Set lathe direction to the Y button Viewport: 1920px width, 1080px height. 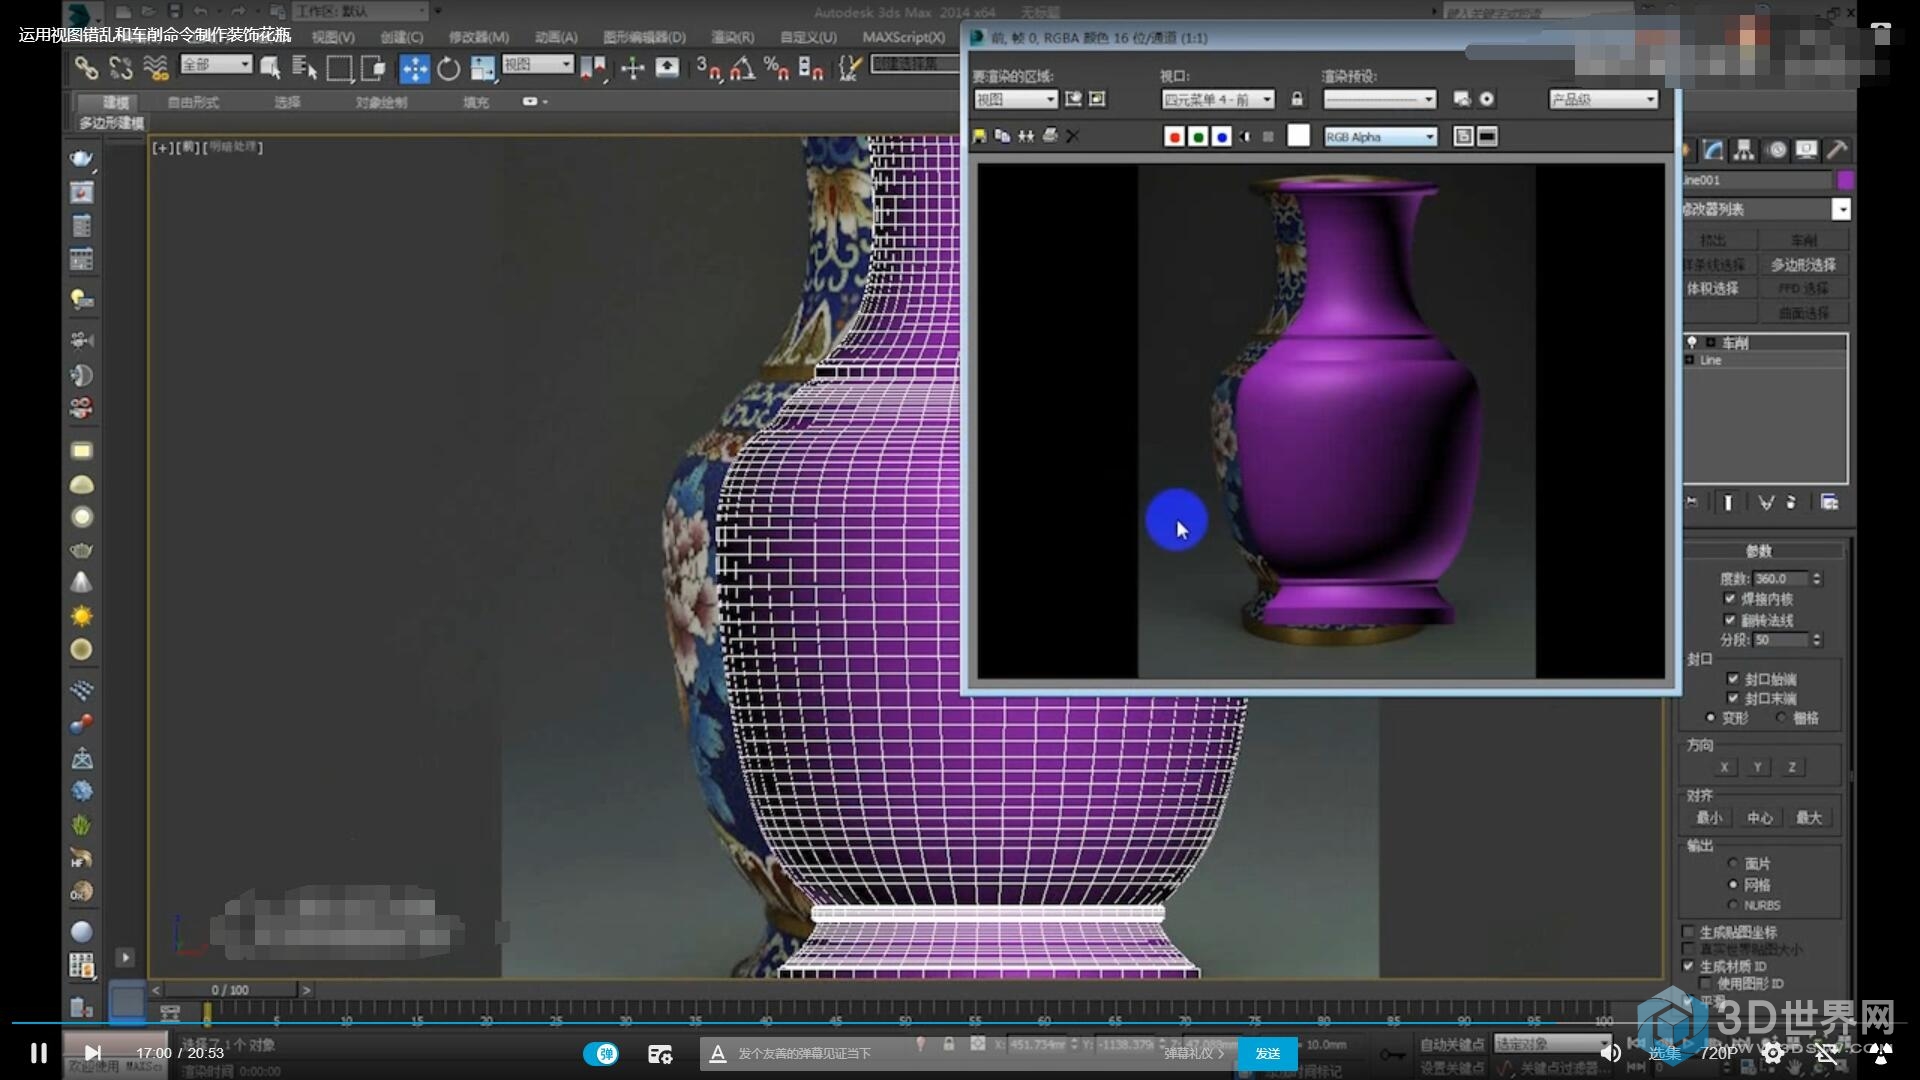1757,767
